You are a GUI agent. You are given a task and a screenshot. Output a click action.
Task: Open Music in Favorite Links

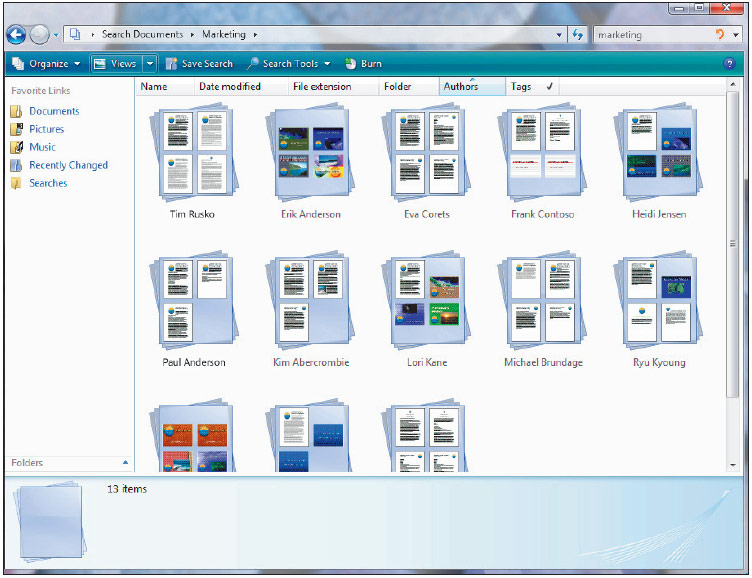point(42,147)
